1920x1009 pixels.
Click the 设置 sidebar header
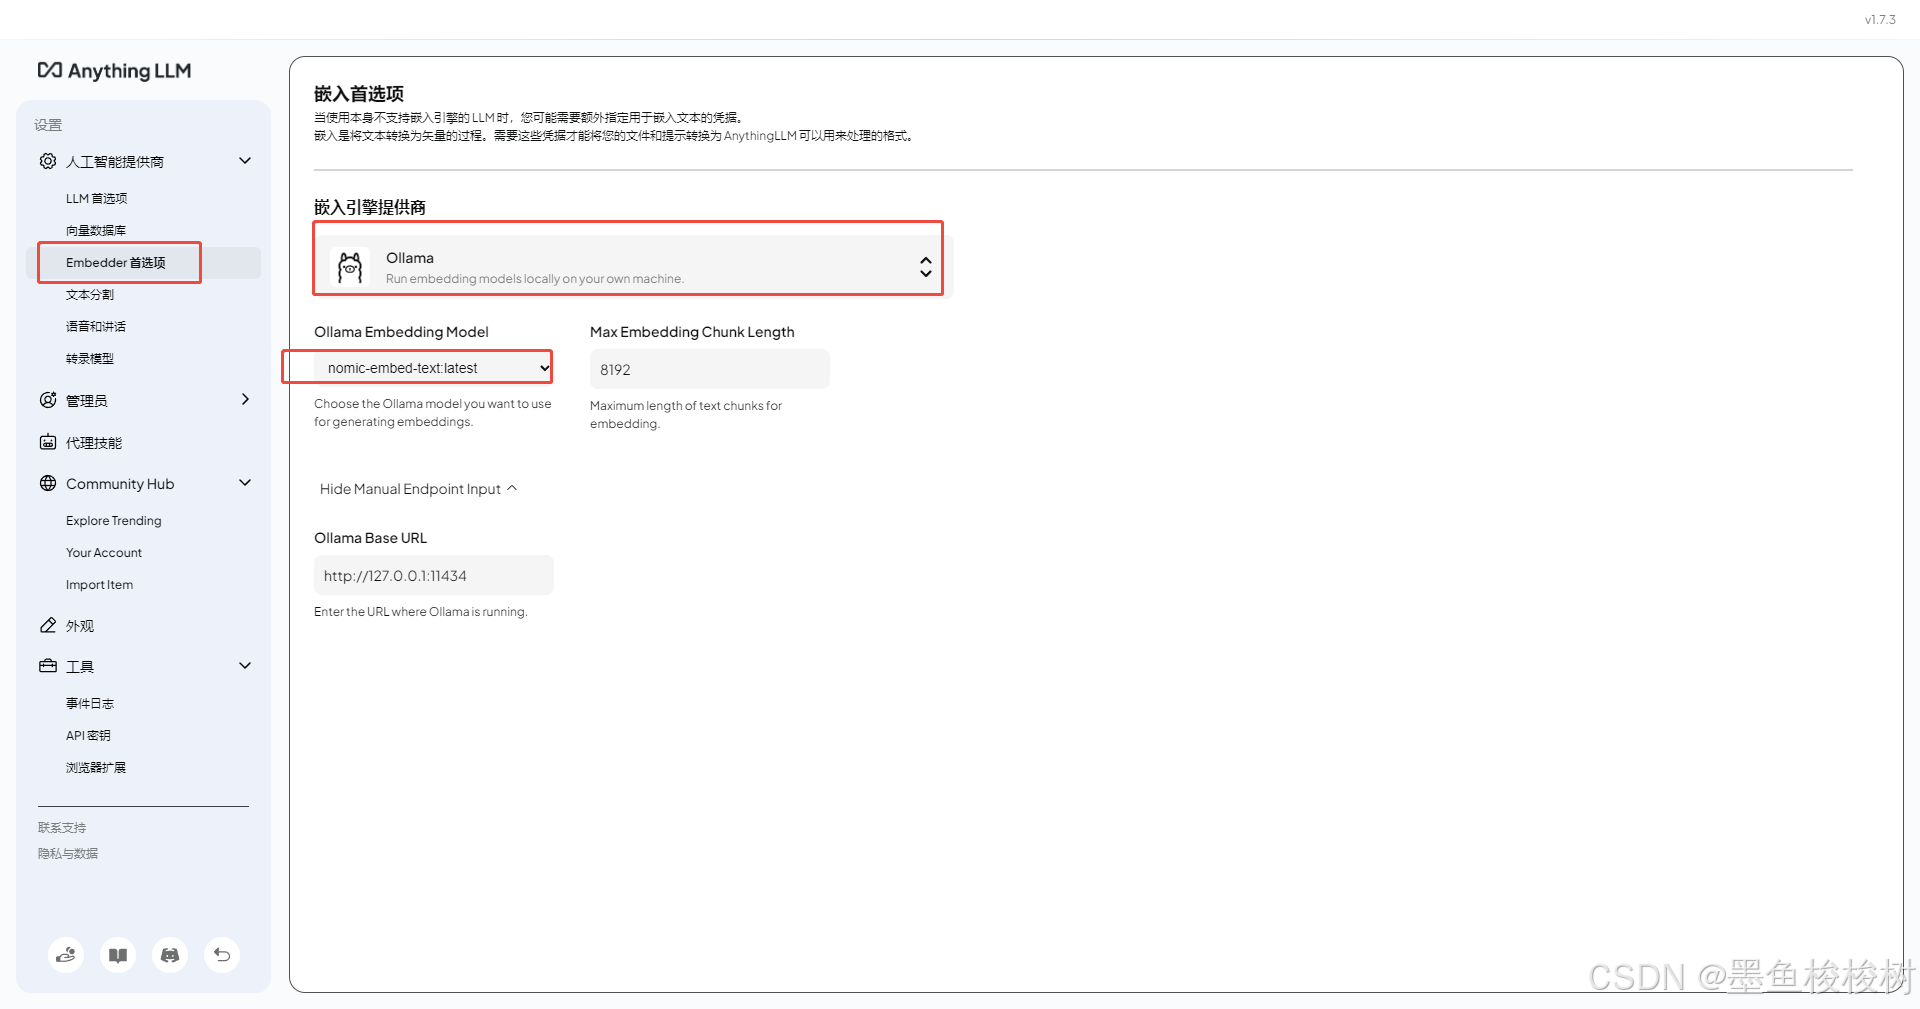[x=48, y=125]
